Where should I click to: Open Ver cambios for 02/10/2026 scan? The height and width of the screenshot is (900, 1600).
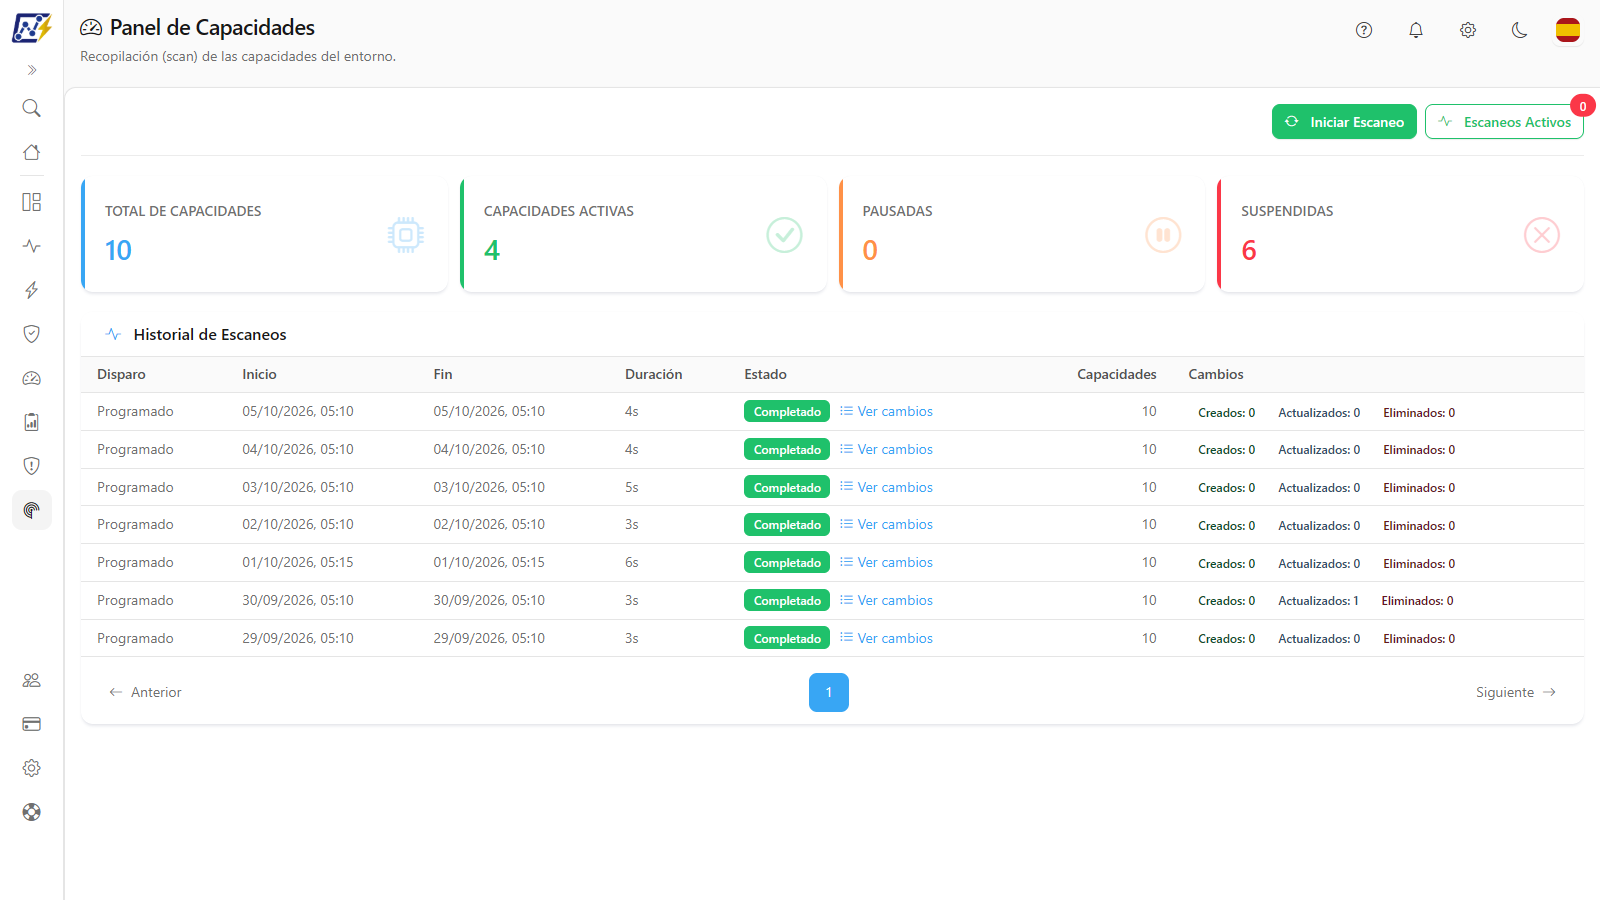886,524
